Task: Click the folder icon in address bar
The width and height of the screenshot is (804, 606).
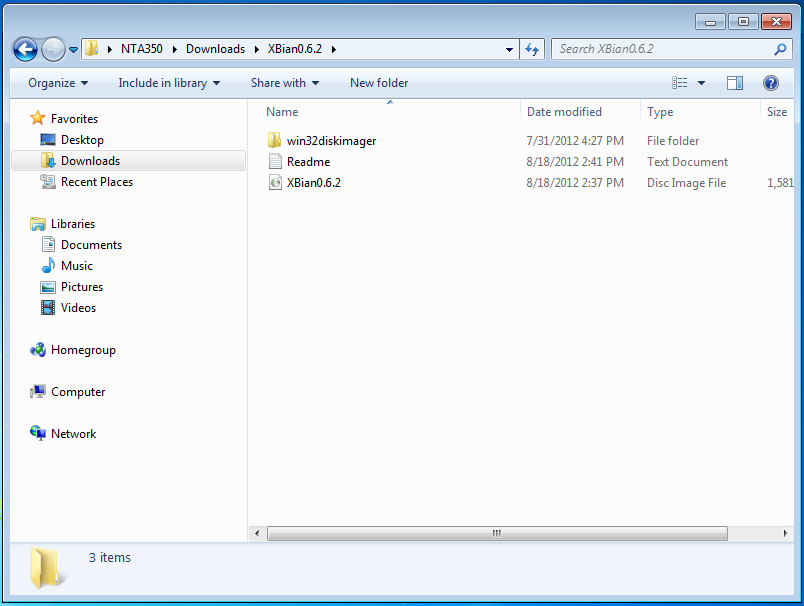Action: click(x=92, y=49)
